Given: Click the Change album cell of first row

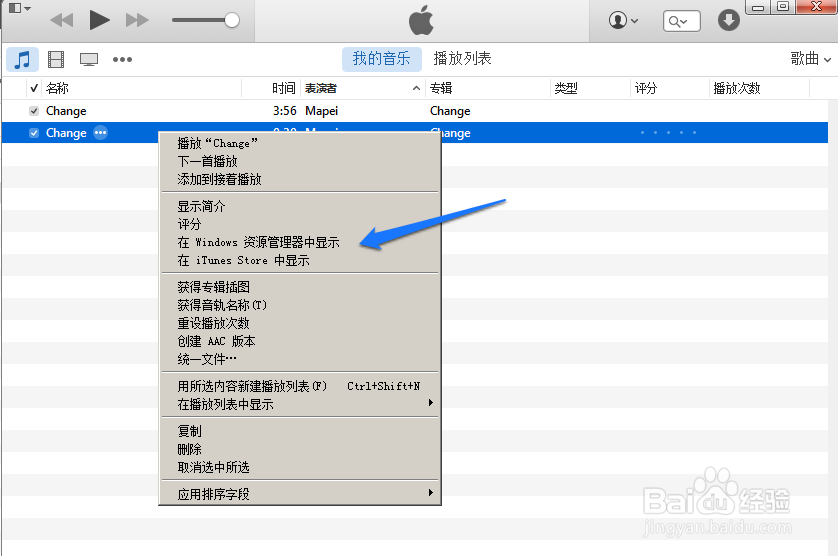Looking at the screenshot, I should coord(450,111).
